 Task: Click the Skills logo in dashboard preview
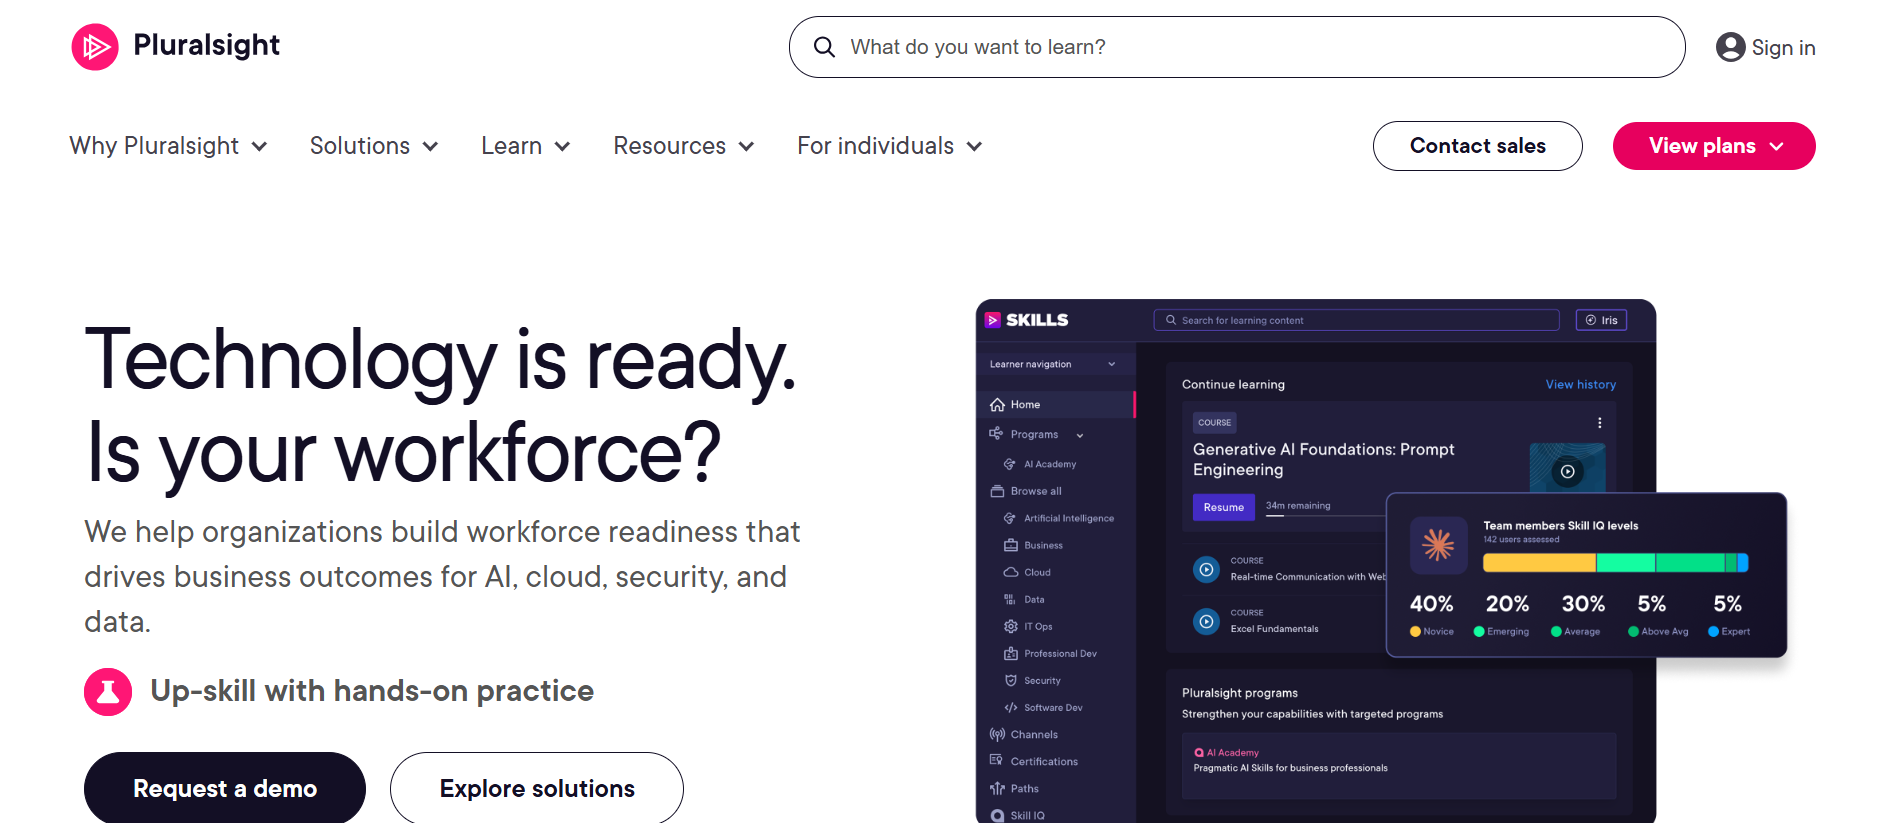[1027, 320]
